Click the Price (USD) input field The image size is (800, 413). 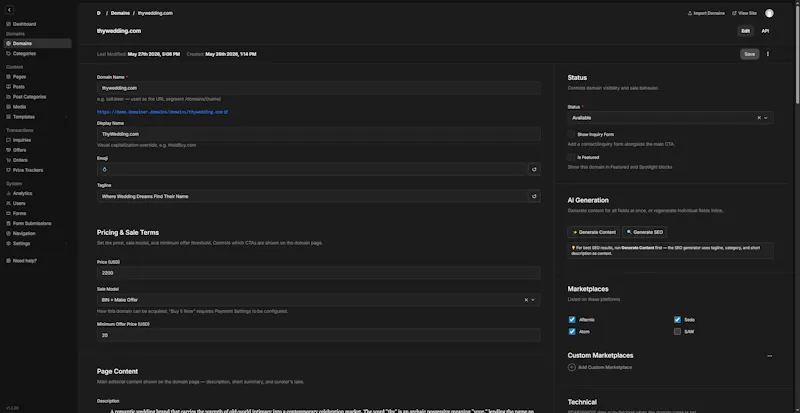(x=318, y=273)
